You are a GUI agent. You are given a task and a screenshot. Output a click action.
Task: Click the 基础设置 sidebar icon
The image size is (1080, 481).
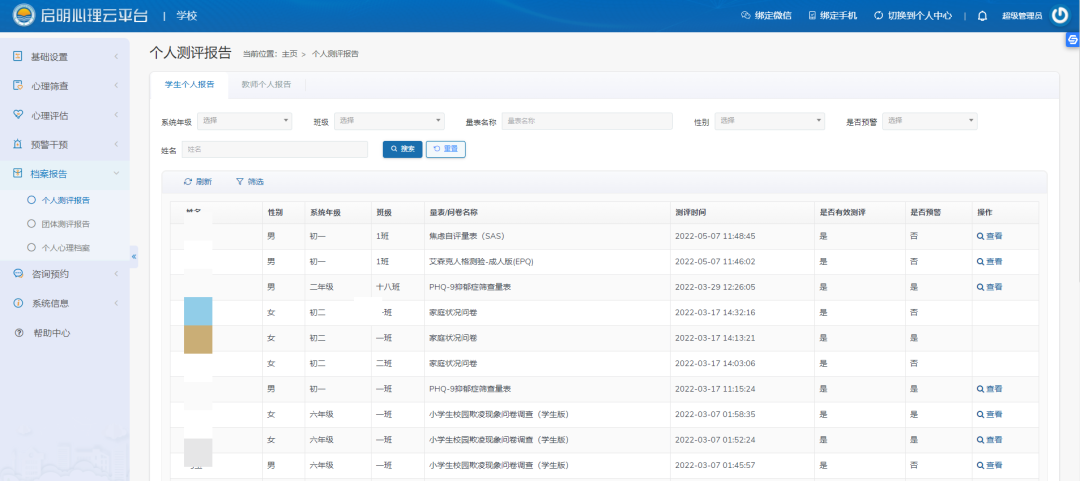pyautogui.click(x=18, y=57)
